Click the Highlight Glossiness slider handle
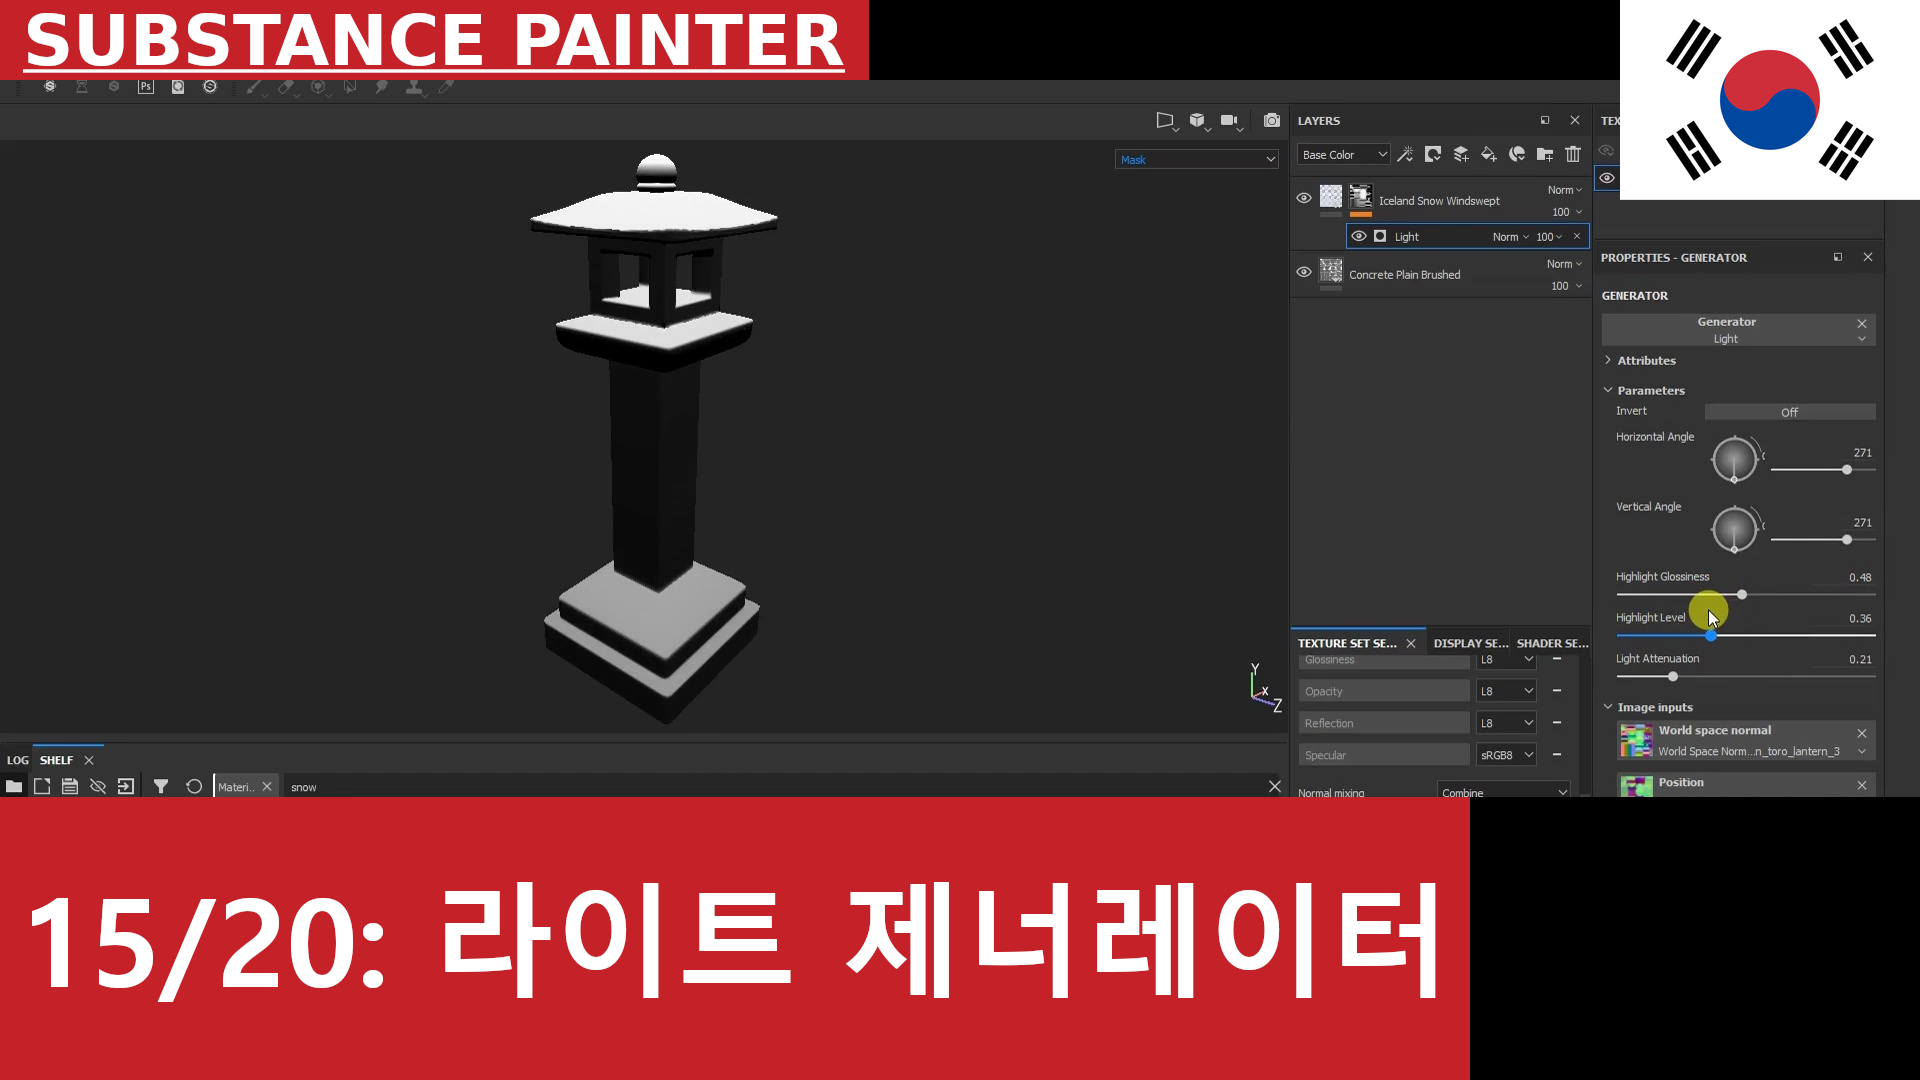This screenshot has height=1080, width=1920. [1742, 594]
